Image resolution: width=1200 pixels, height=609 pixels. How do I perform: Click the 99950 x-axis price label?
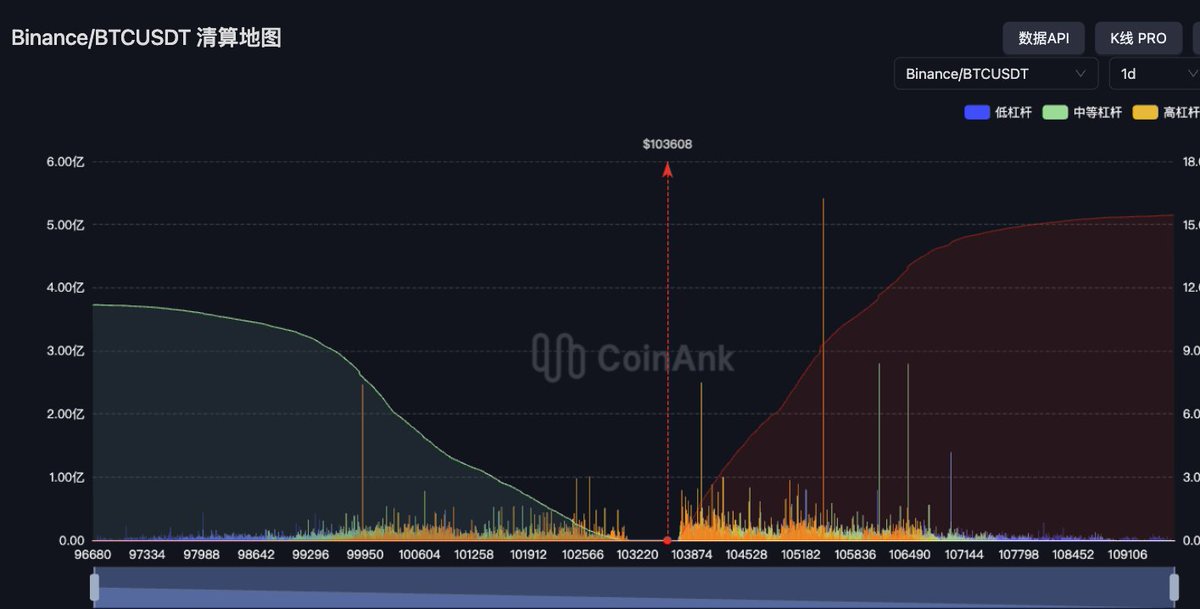point(365,555)
